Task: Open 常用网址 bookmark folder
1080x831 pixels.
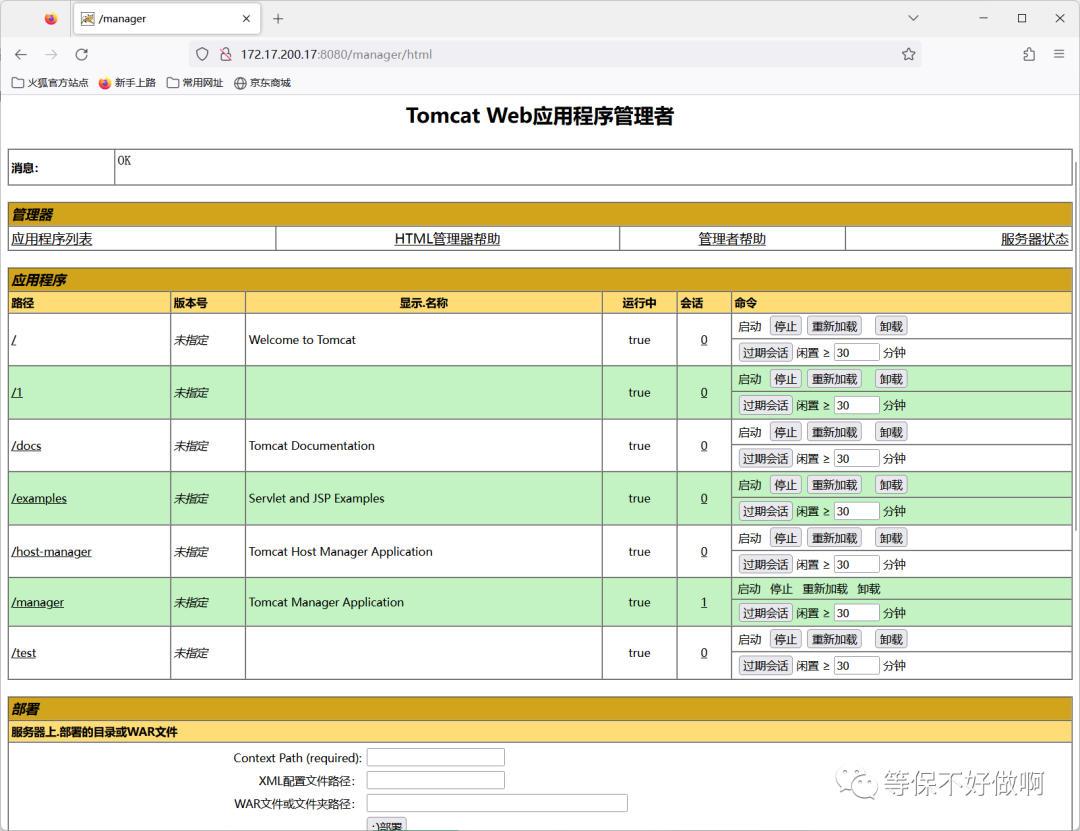Action: [195, 83]
